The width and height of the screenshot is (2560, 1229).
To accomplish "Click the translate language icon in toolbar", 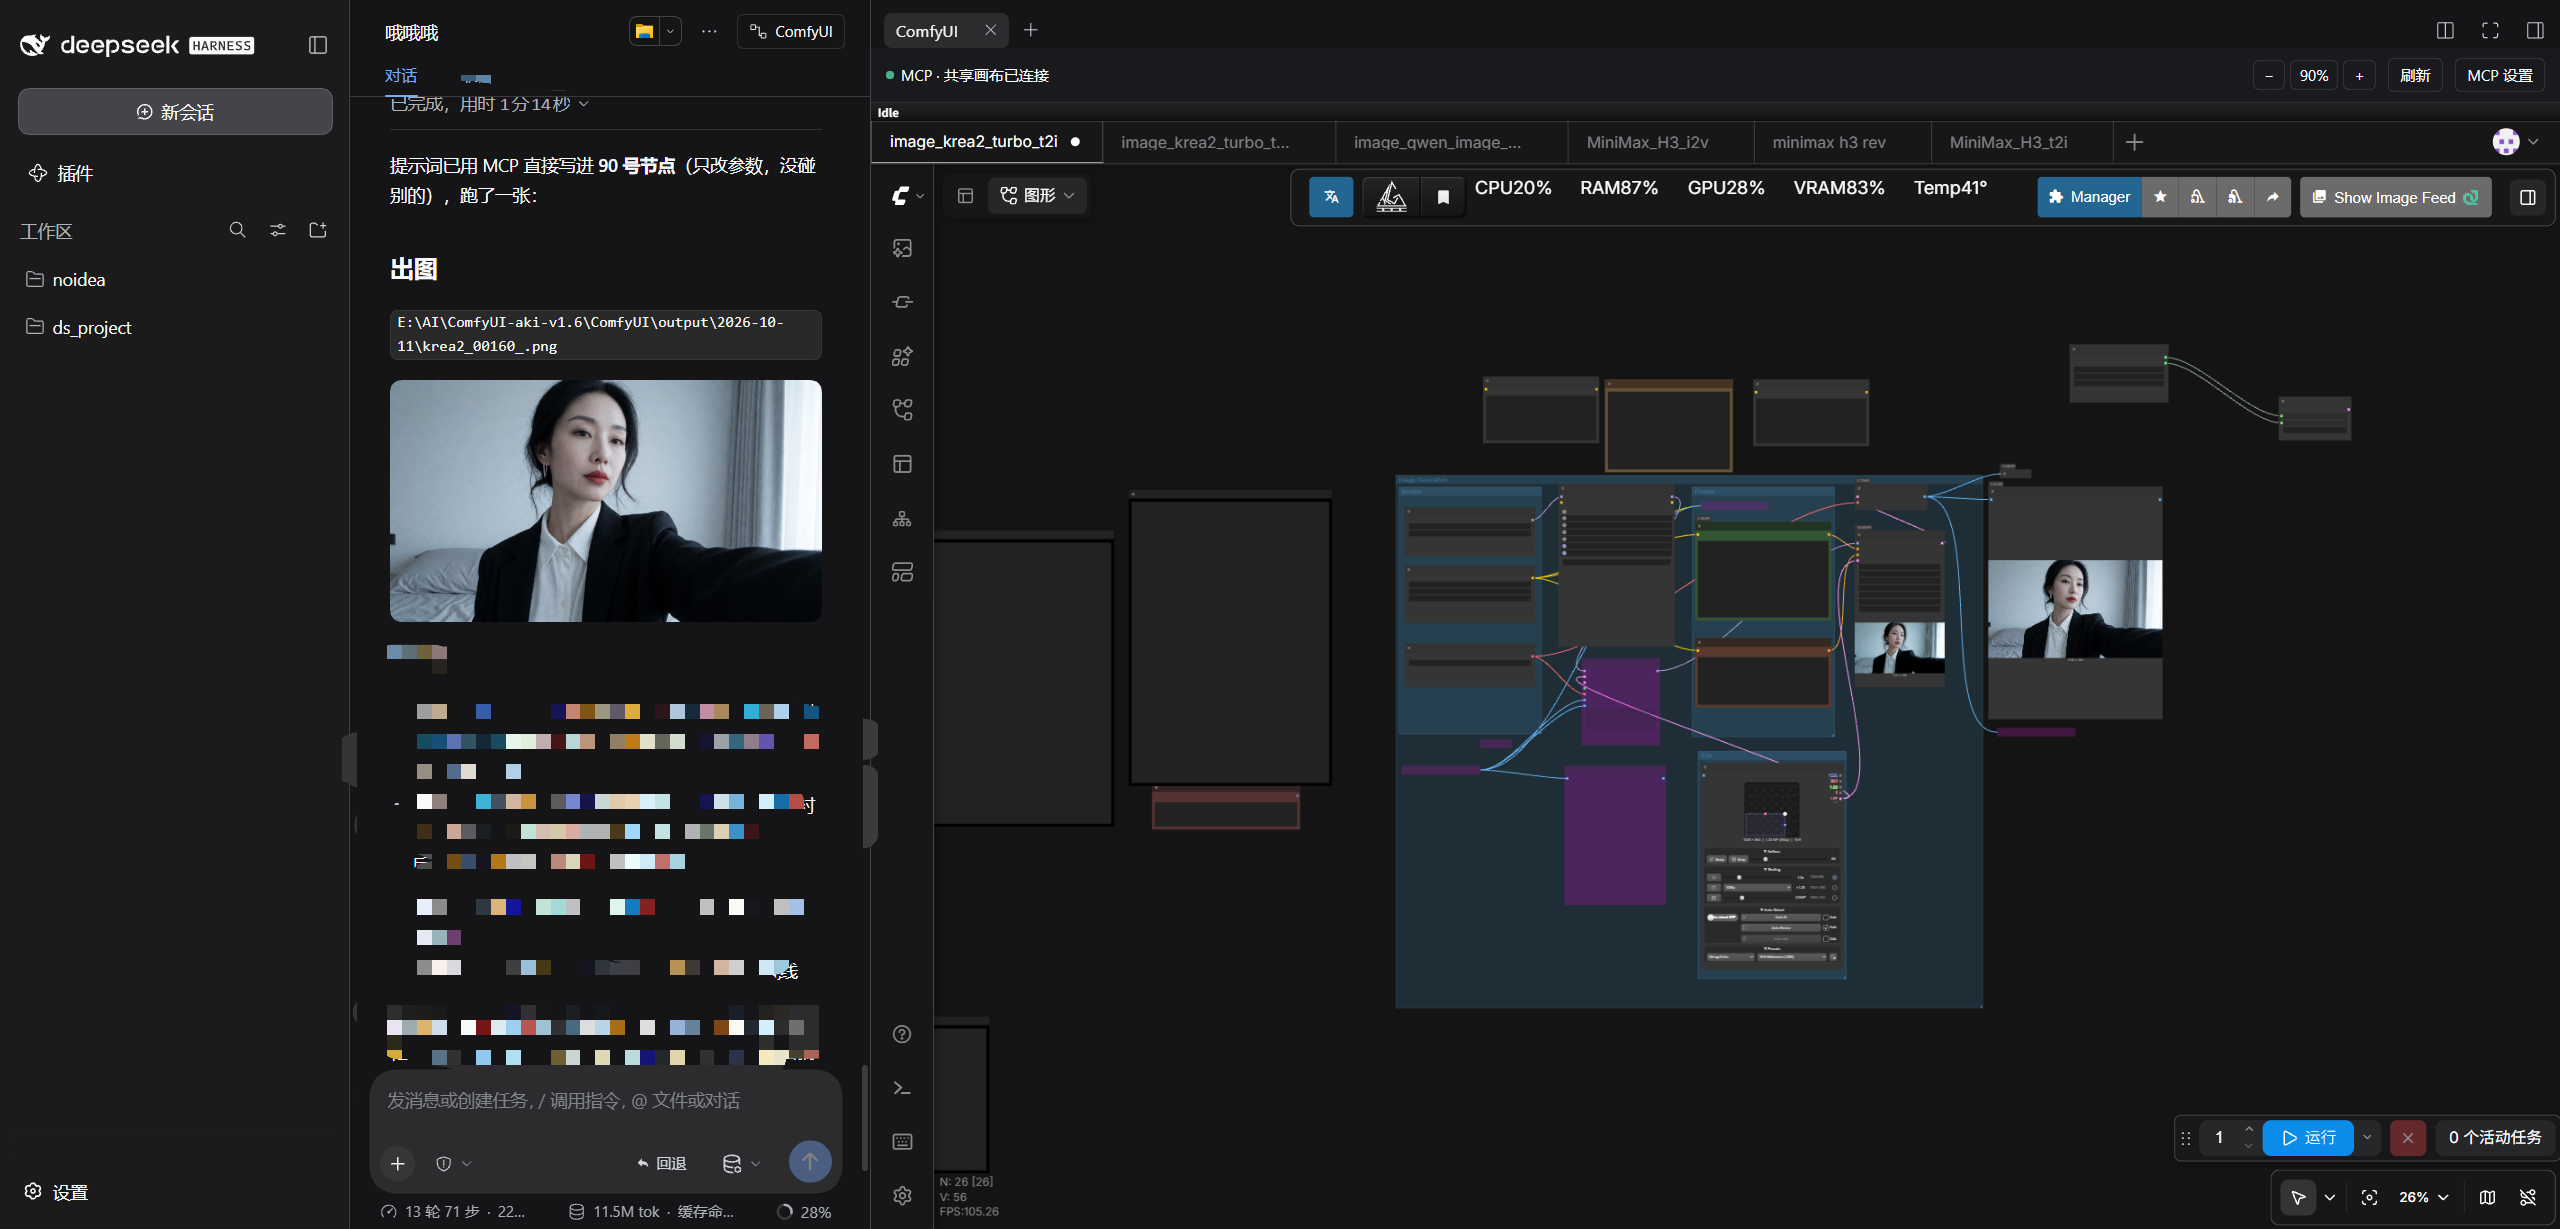I will 1331,197.
